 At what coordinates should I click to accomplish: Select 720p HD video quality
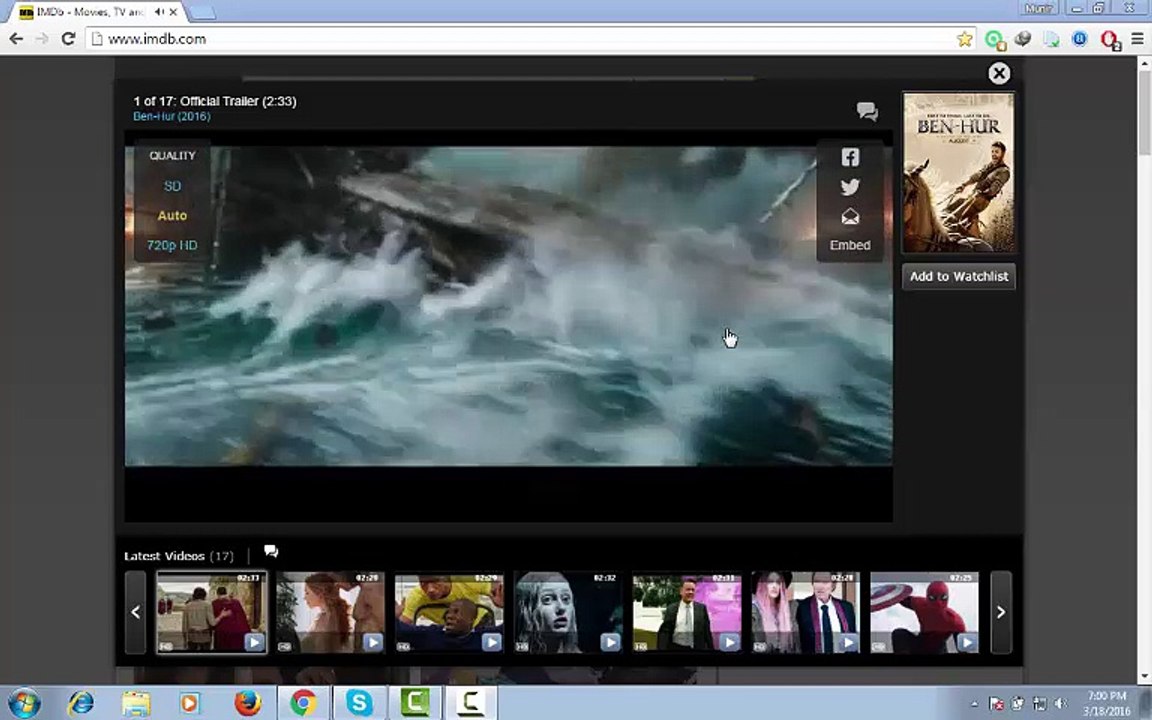click(x=172, y=245)
